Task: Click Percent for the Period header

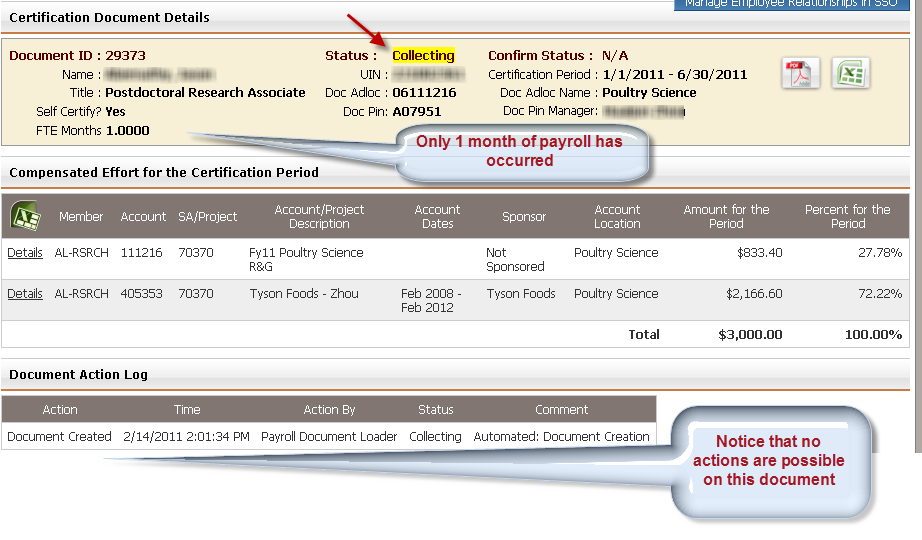Action: [847, 217]
